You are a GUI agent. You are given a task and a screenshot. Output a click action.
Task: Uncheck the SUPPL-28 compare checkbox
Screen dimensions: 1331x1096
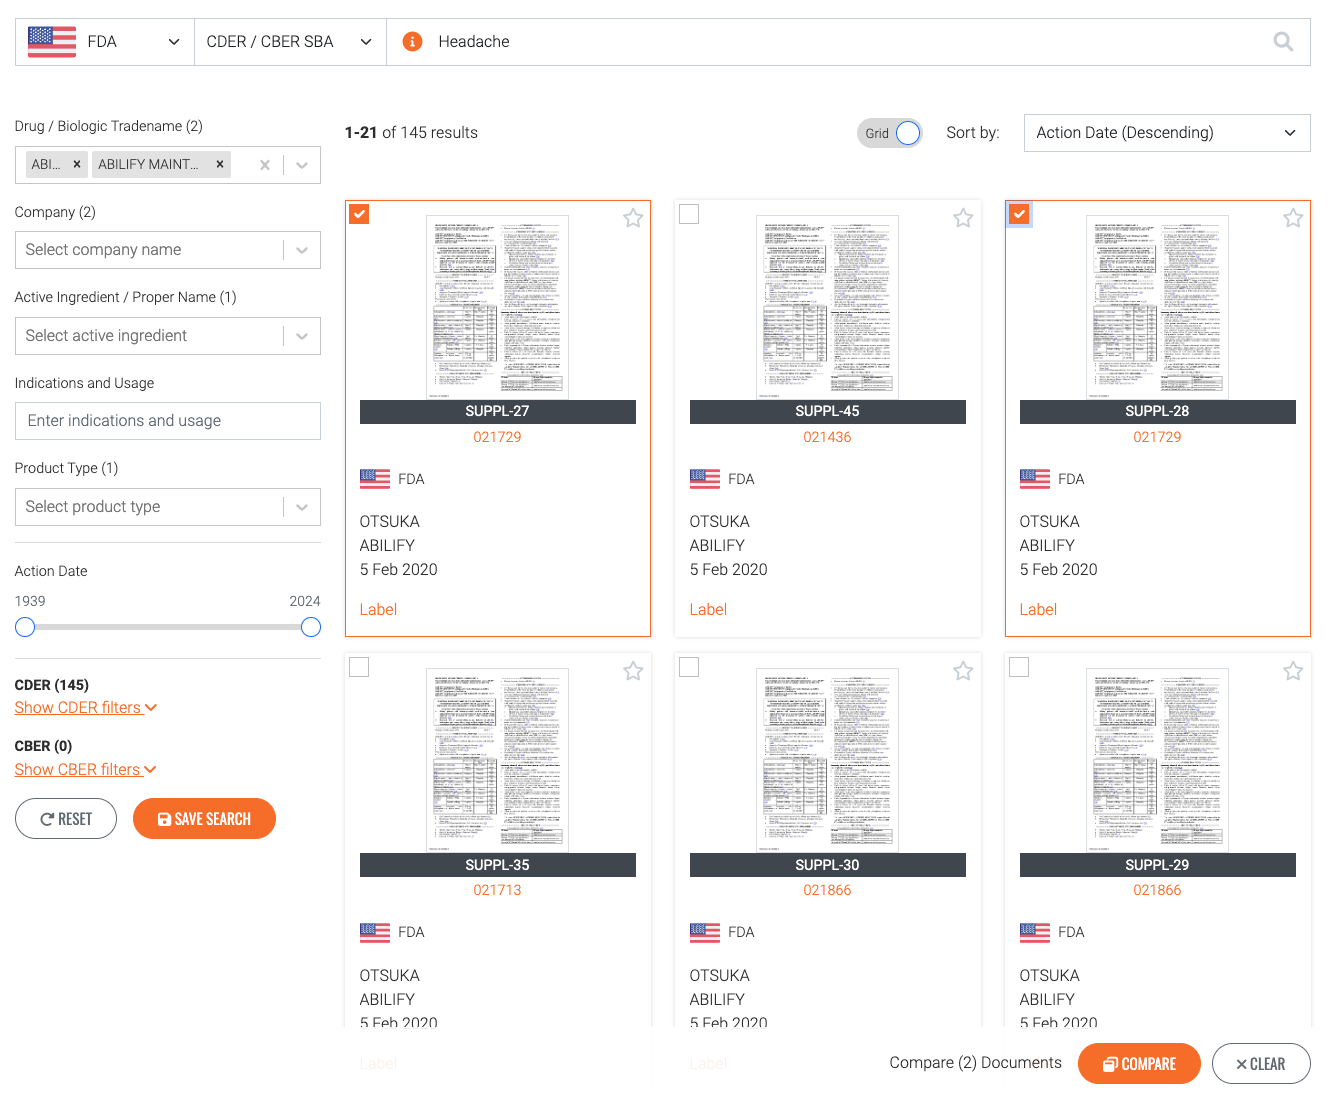(1019, 214)
